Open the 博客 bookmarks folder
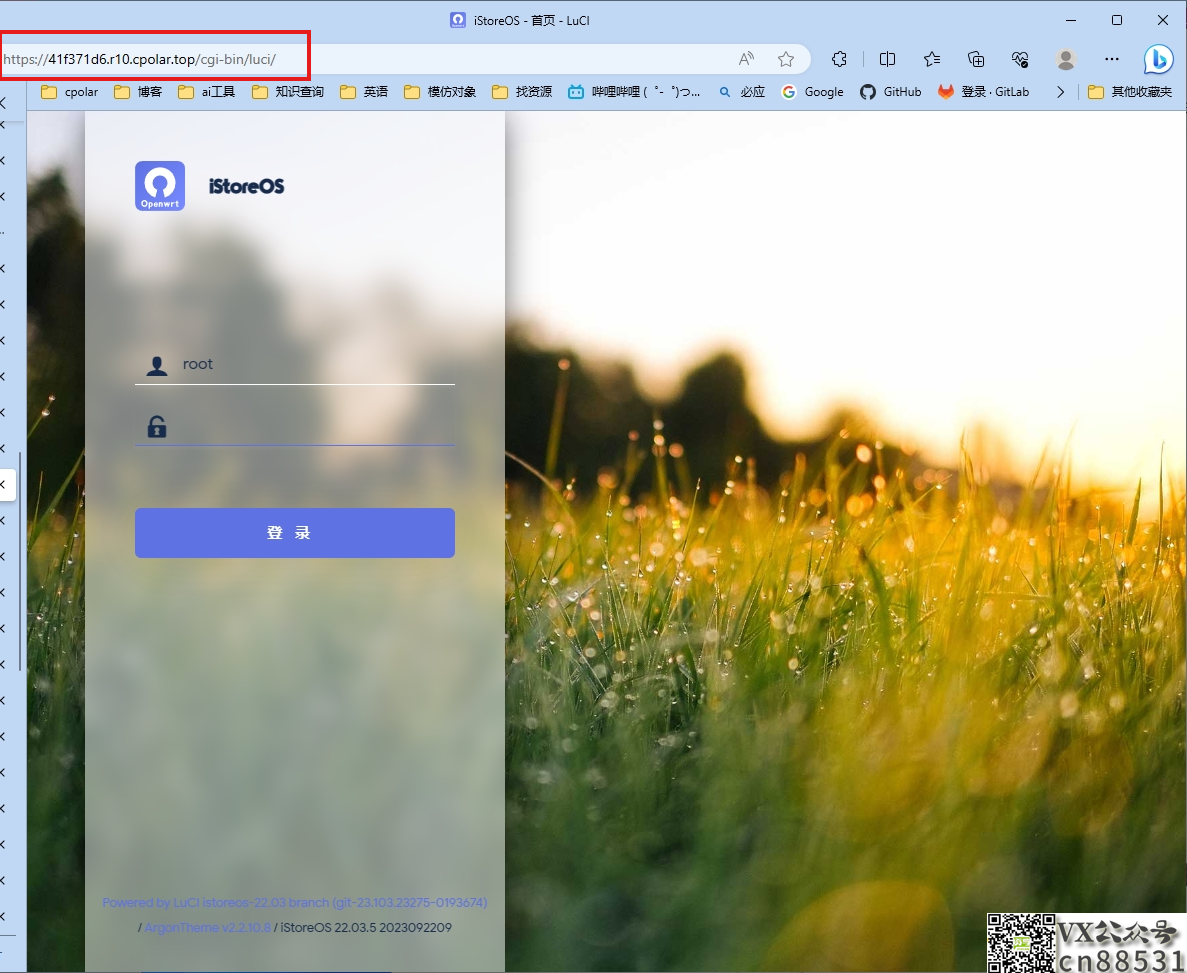 (138, 92)
